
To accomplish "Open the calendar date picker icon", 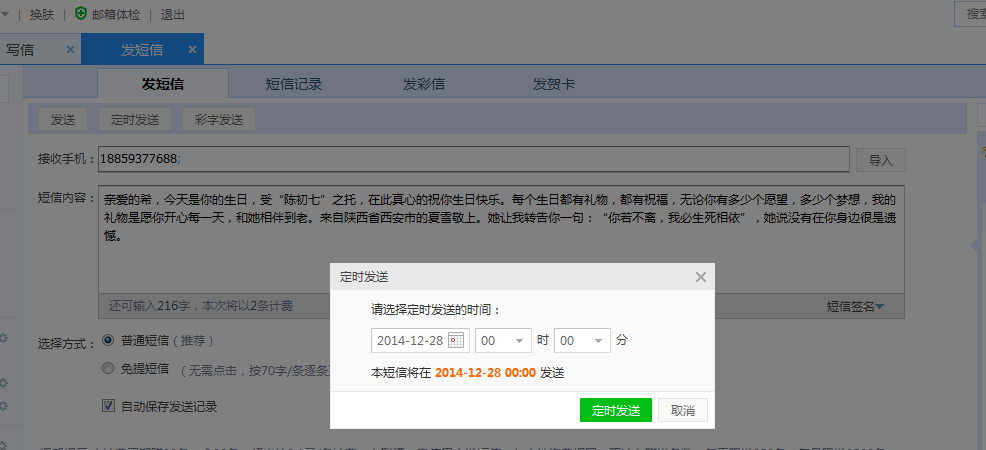I will (x=456, y=341).
